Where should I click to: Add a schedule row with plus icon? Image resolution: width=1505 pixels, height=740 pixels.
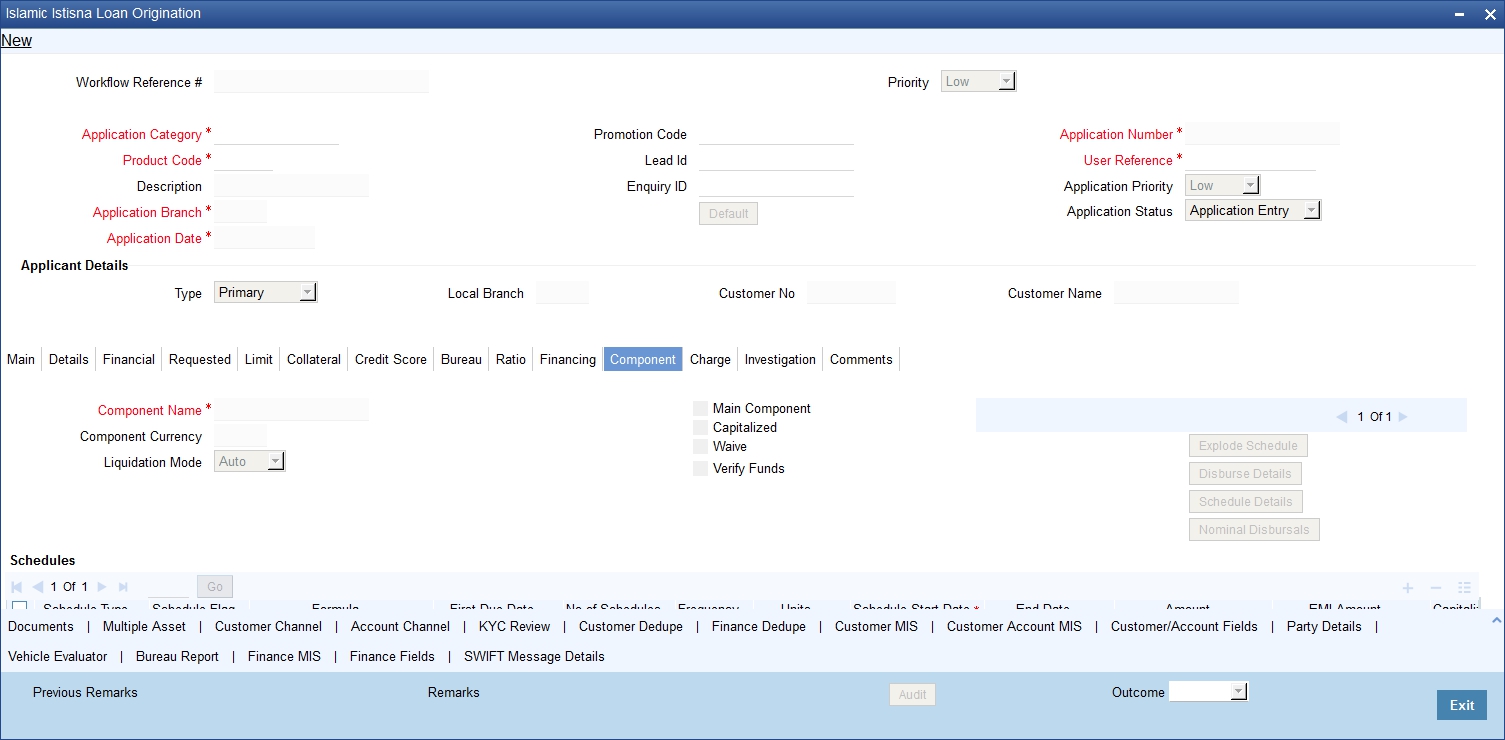pyautogui.click(x=1408, y=588)
